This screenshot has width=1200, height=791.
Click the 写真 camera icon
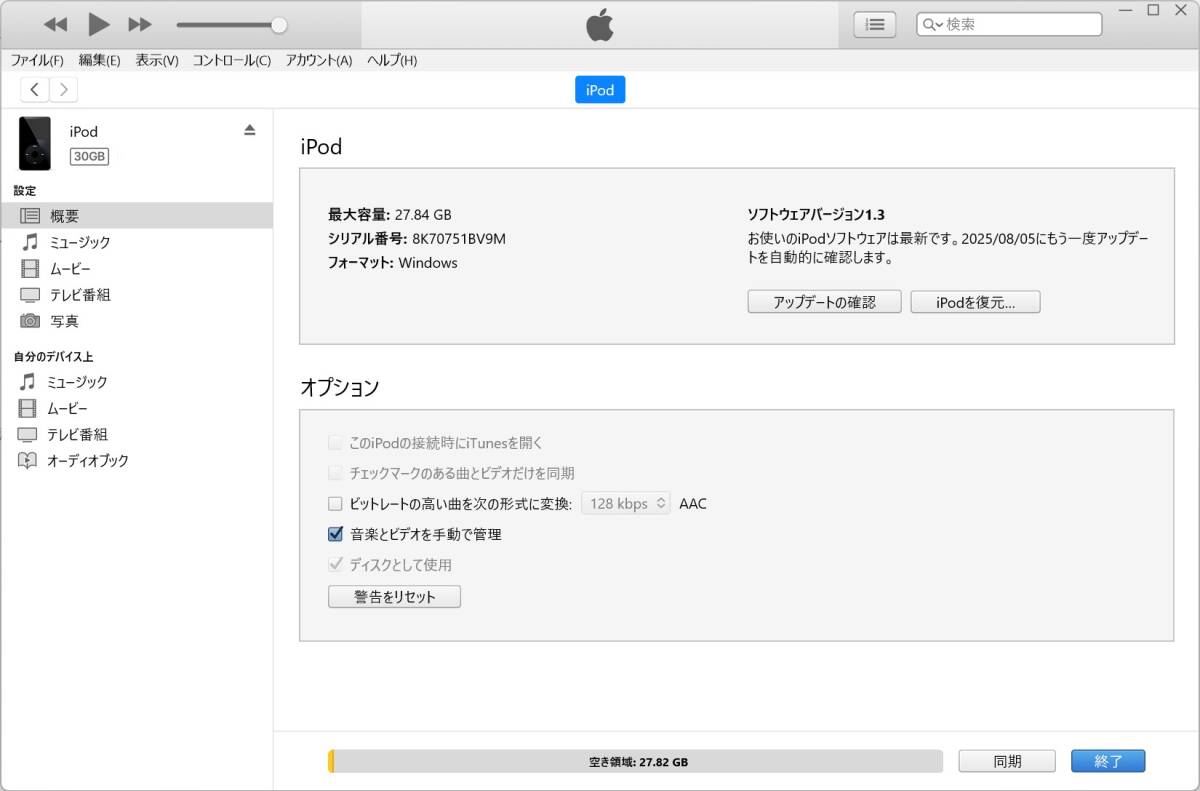click(30, 321)
